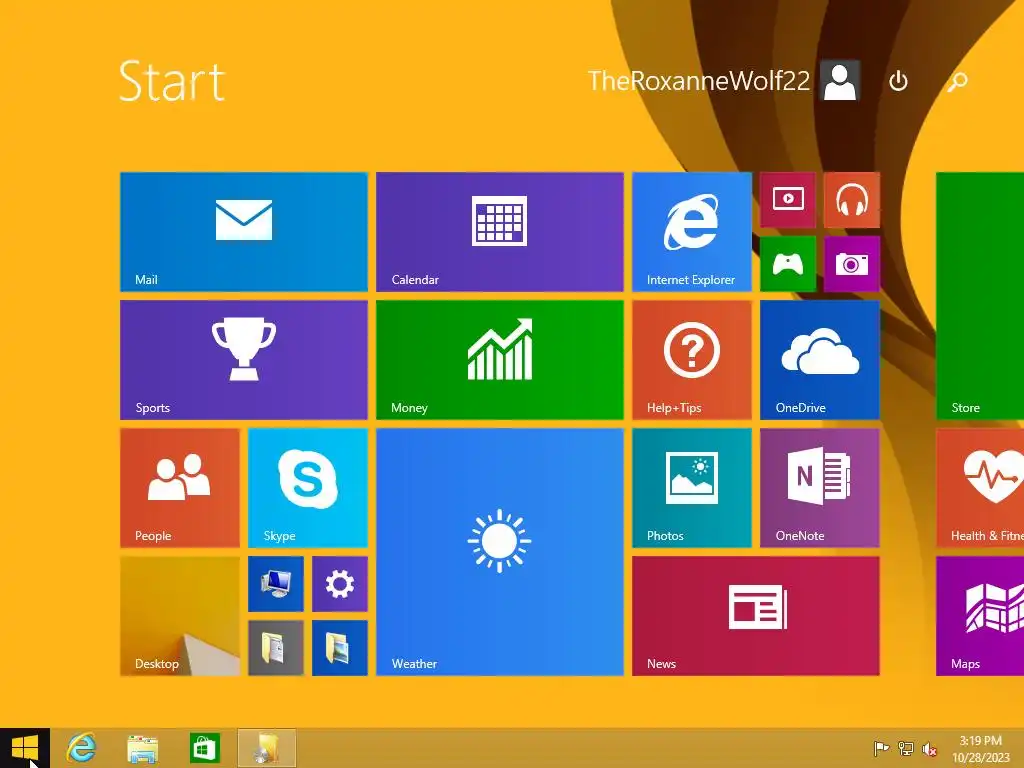Open the Mail tile
Viewport: 1024px width, 768px height.
coord(244,232)
